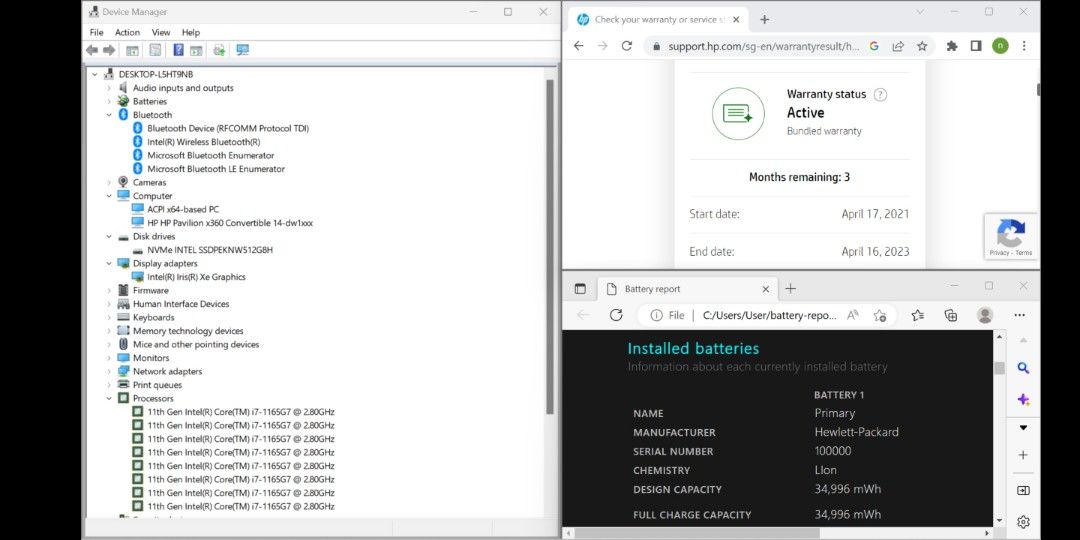Bookmark the HP warranty page with star icon
The image size is (1080, 540).
[922, 46]
